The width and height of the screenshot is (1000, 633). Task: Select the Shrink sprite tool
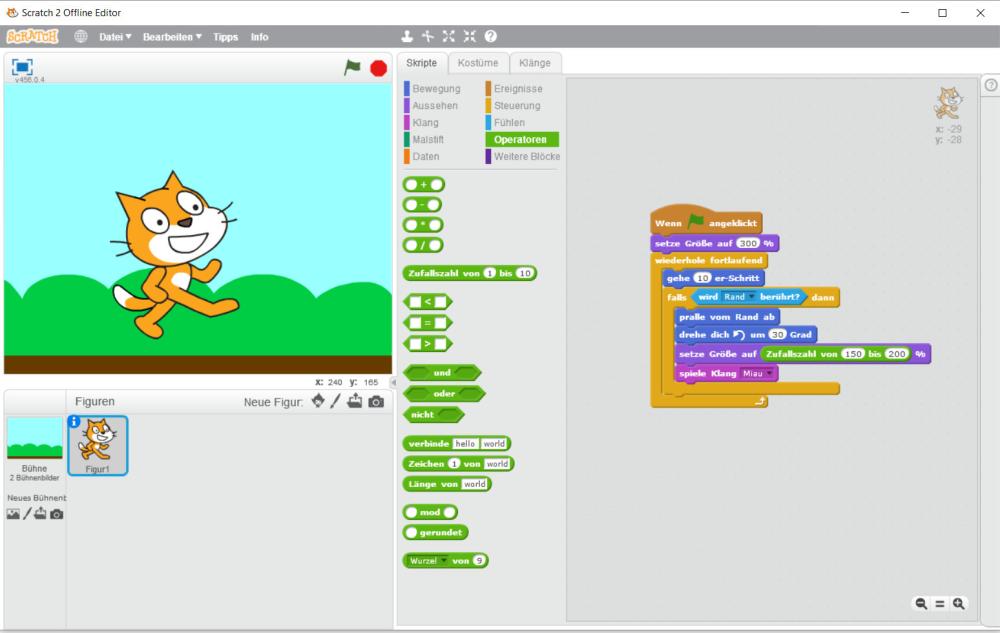point(468,36)
